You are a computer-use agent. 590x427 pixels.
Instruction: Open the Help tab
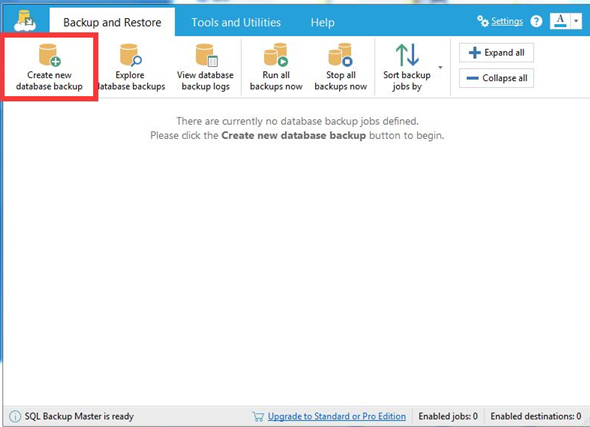[x=322, y=23]
